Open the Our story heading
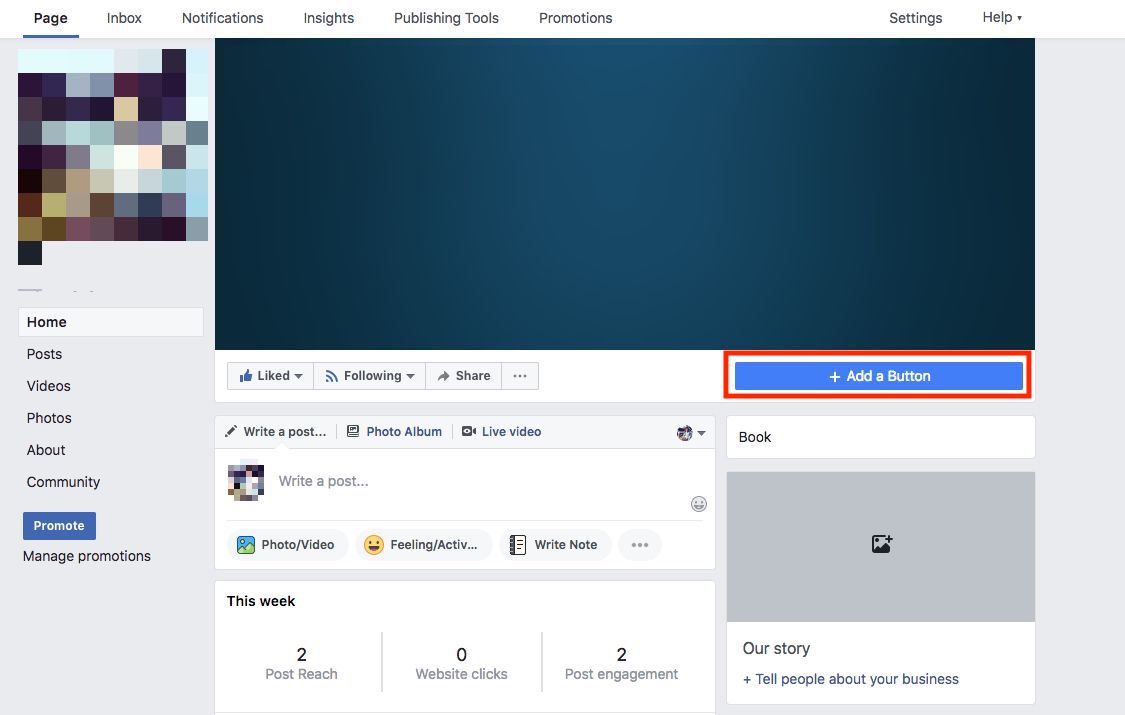 click(776, 648)
